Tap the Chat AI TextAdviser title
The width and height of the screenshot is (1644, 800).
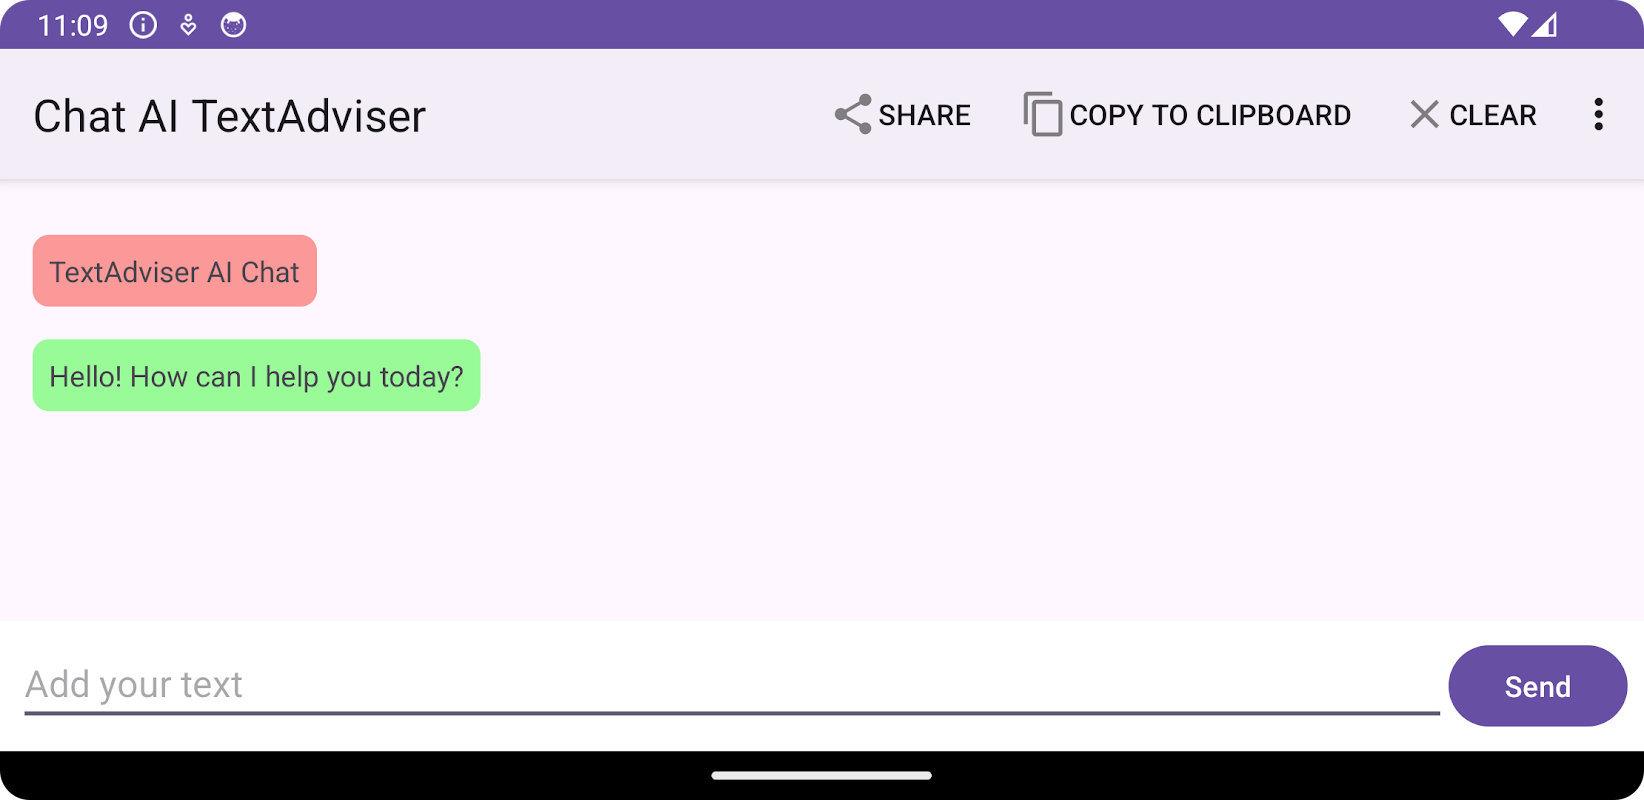point(230,116)
